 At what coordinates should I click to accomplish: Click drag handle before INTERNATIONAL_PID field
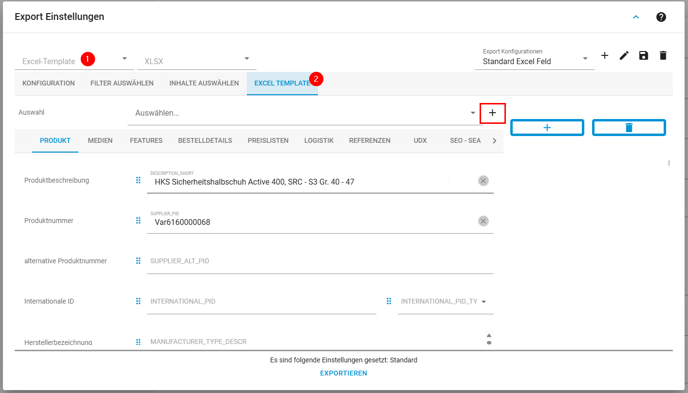tap(138, 301)
